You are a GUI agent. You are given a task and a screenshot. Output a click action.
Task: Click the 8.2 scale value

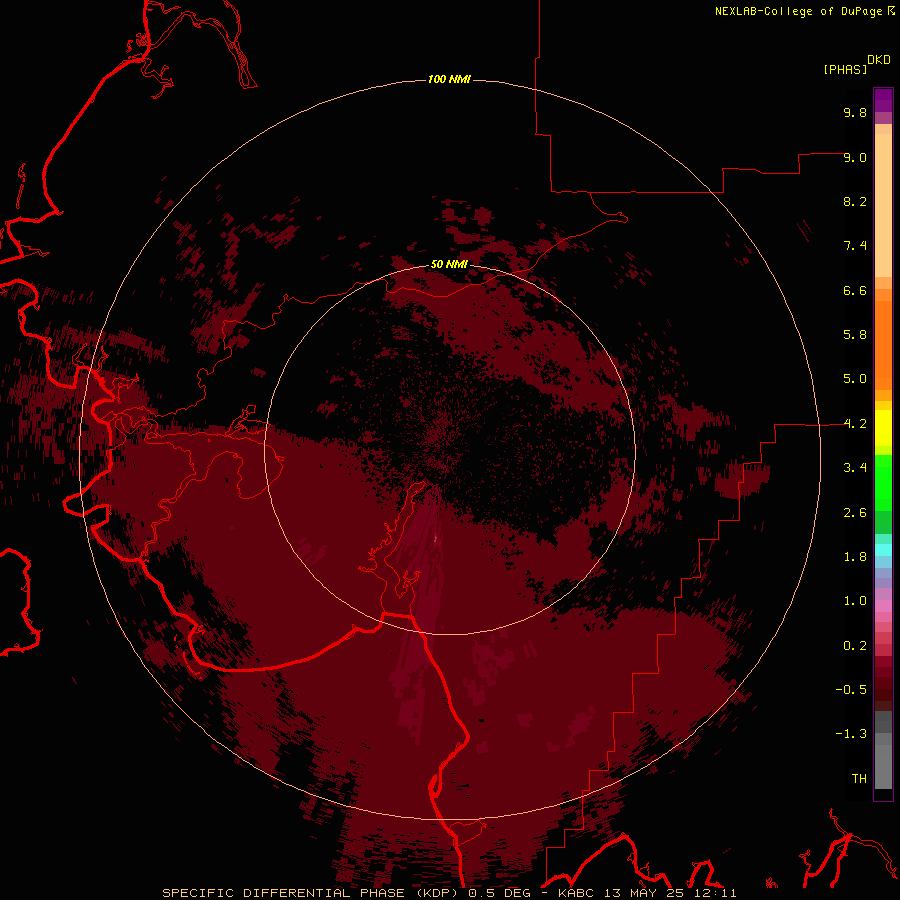pos(855,201)
